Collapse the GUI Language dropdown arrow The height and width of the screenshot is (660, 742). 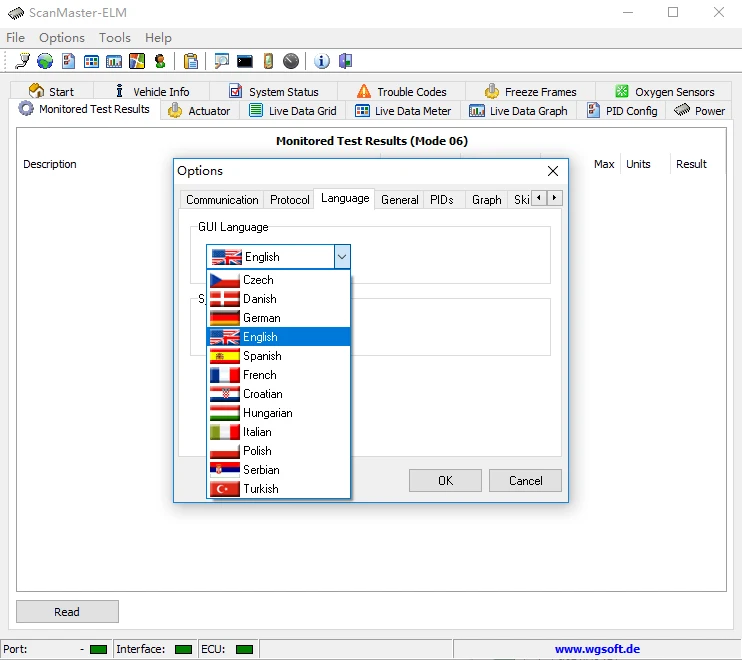(x=342, y=257)
